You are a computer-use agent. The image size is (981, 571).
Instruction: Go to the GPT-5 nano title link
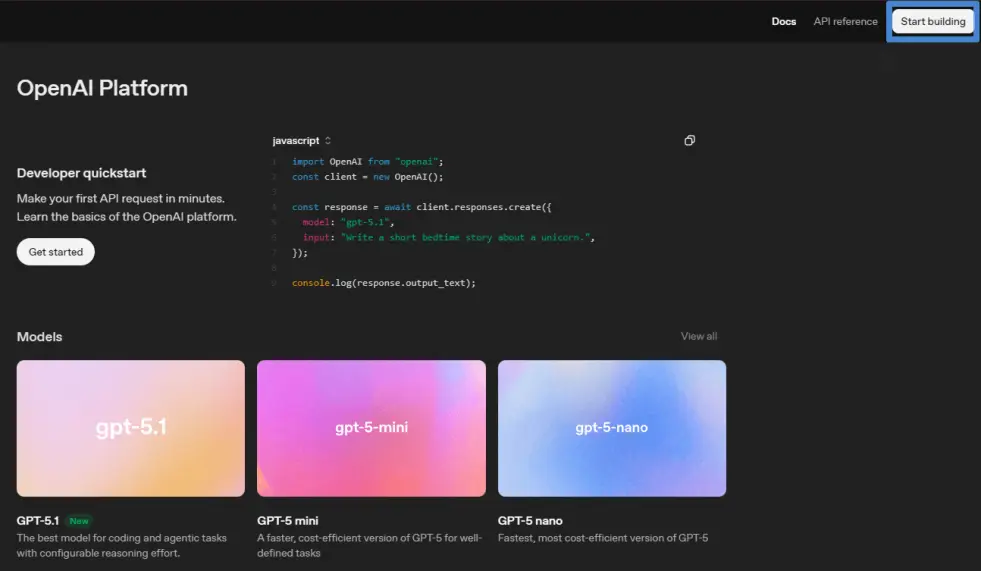pos(530,521)
